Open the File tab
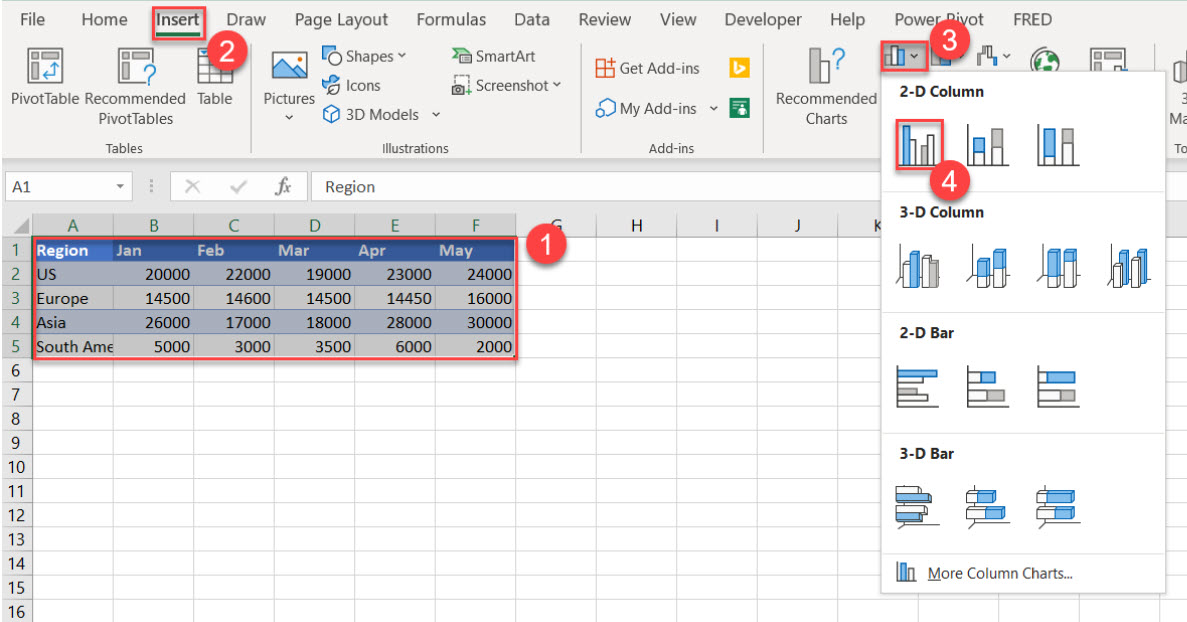Screen dimensions: 1187x622 (32, 20)
